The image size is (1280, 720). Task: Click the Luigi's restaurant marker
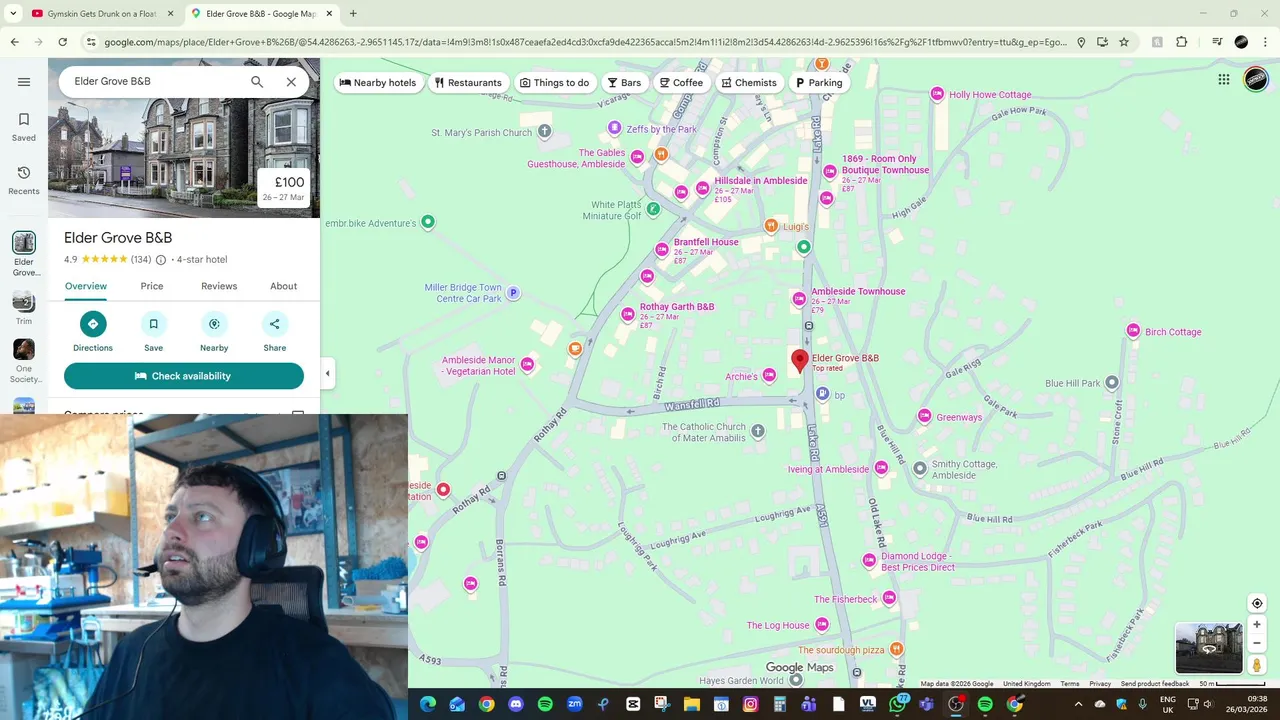[x=771, y=226]
